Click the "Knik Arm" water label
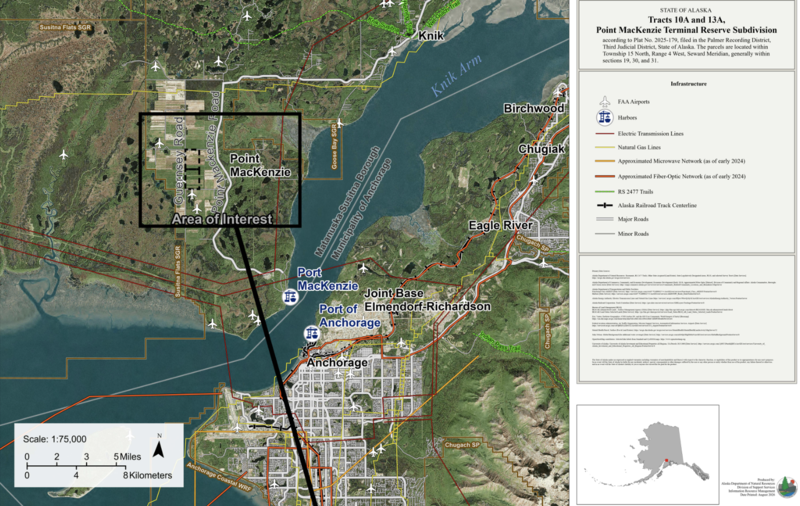Screen dimensions: 800x506 click(457, 75)
